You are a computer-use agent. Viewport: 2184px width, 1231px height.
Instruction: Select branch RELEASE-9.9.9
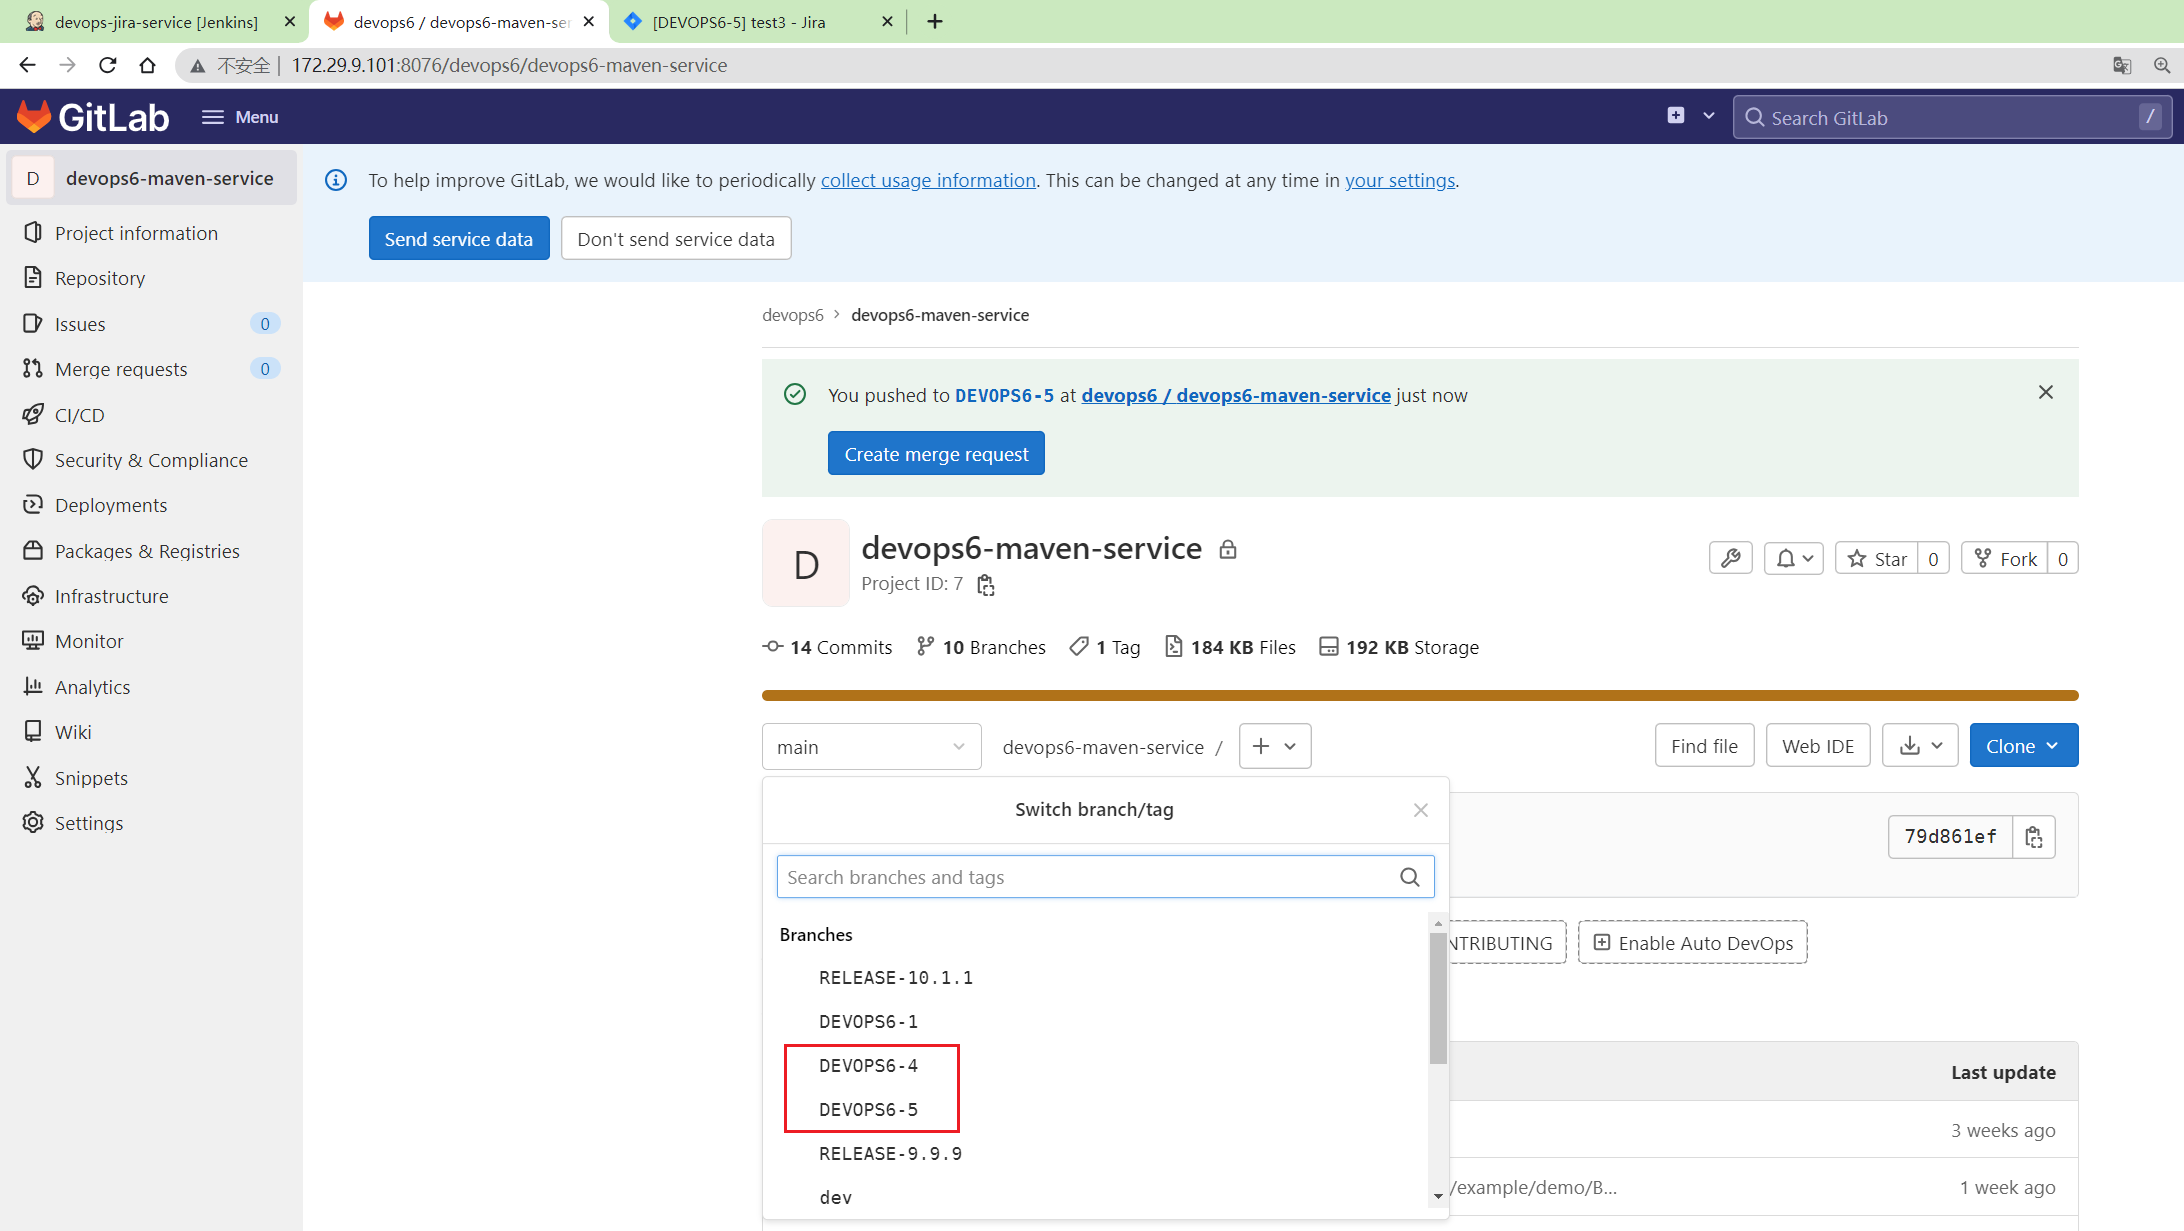tap(890, 1154)
